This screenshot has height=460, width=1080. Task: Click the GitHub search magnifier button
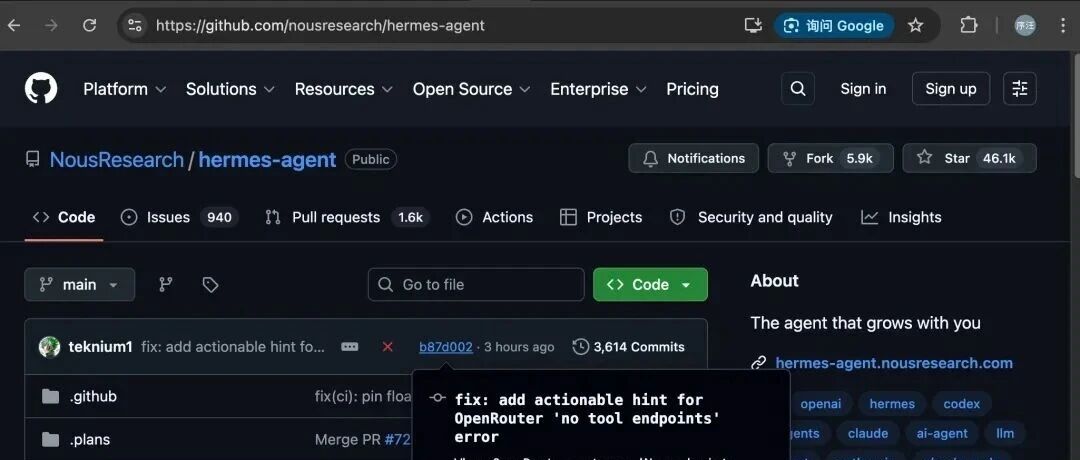(798, 89)
